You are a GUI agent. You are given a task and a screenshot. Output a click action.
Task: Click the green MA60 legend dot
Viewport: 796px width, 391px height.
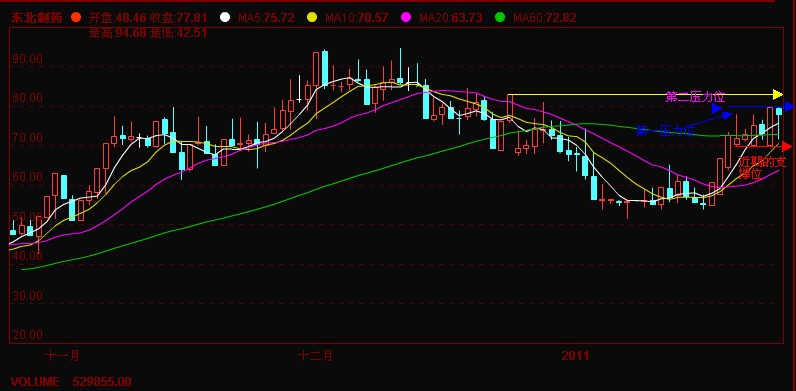[500, 17]
